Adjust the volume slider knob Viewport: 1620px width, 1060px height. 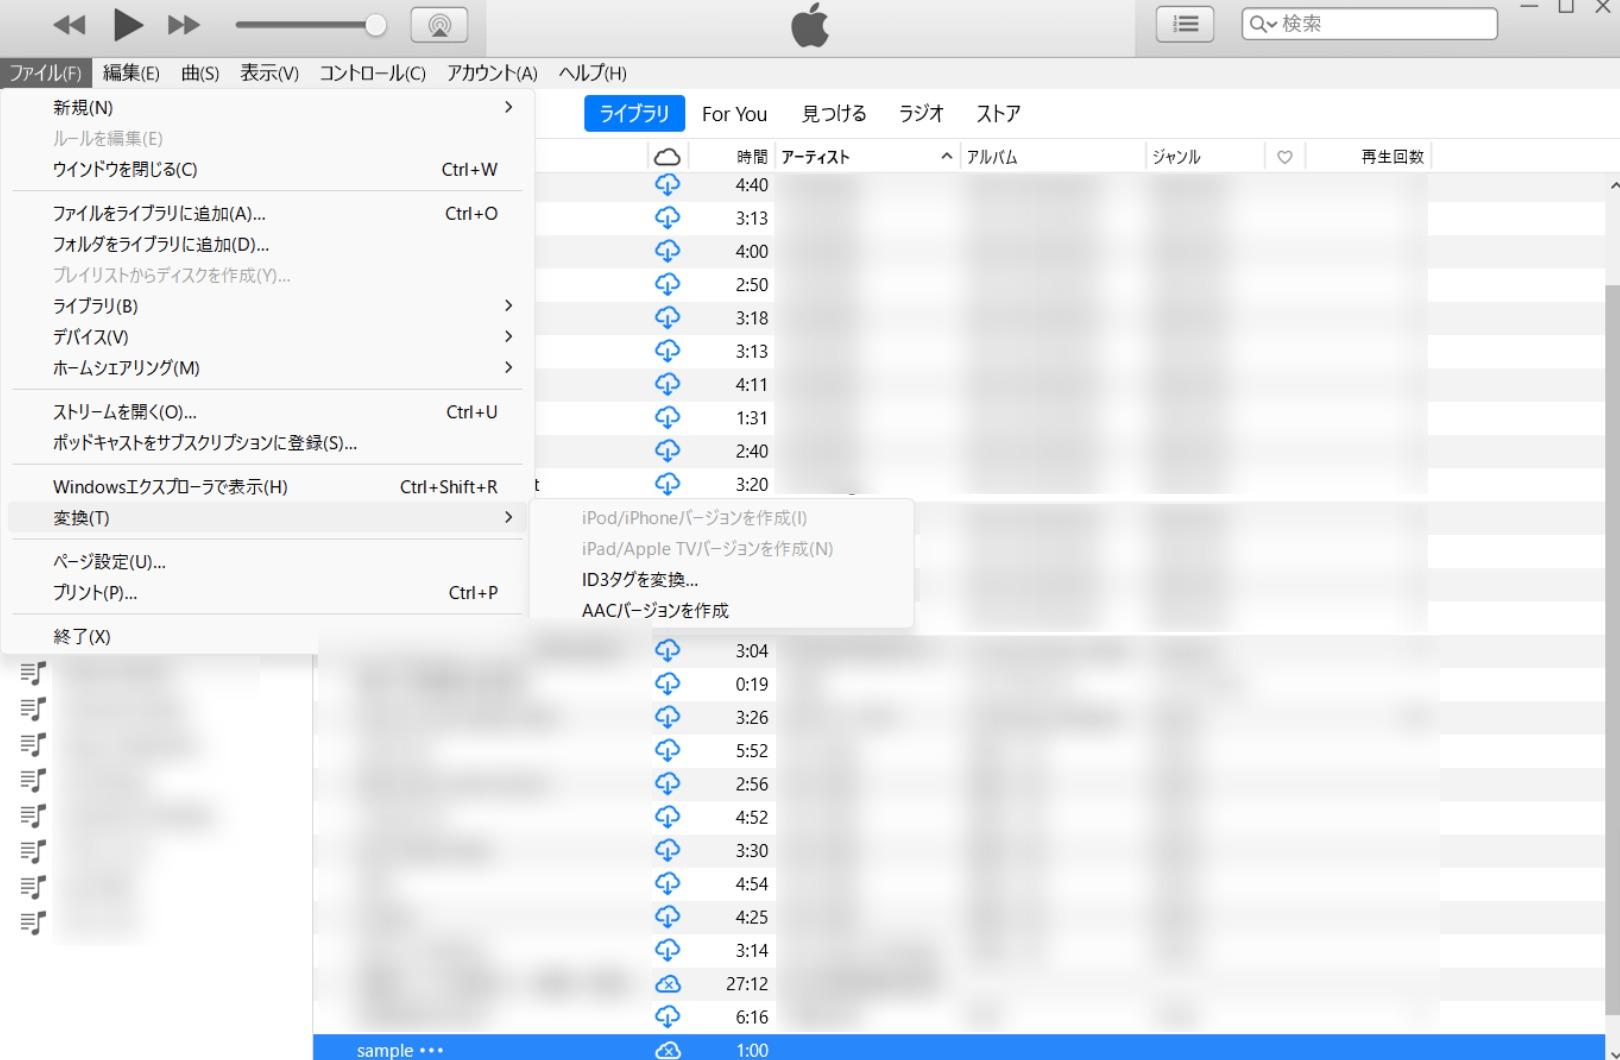pos(376,25)
